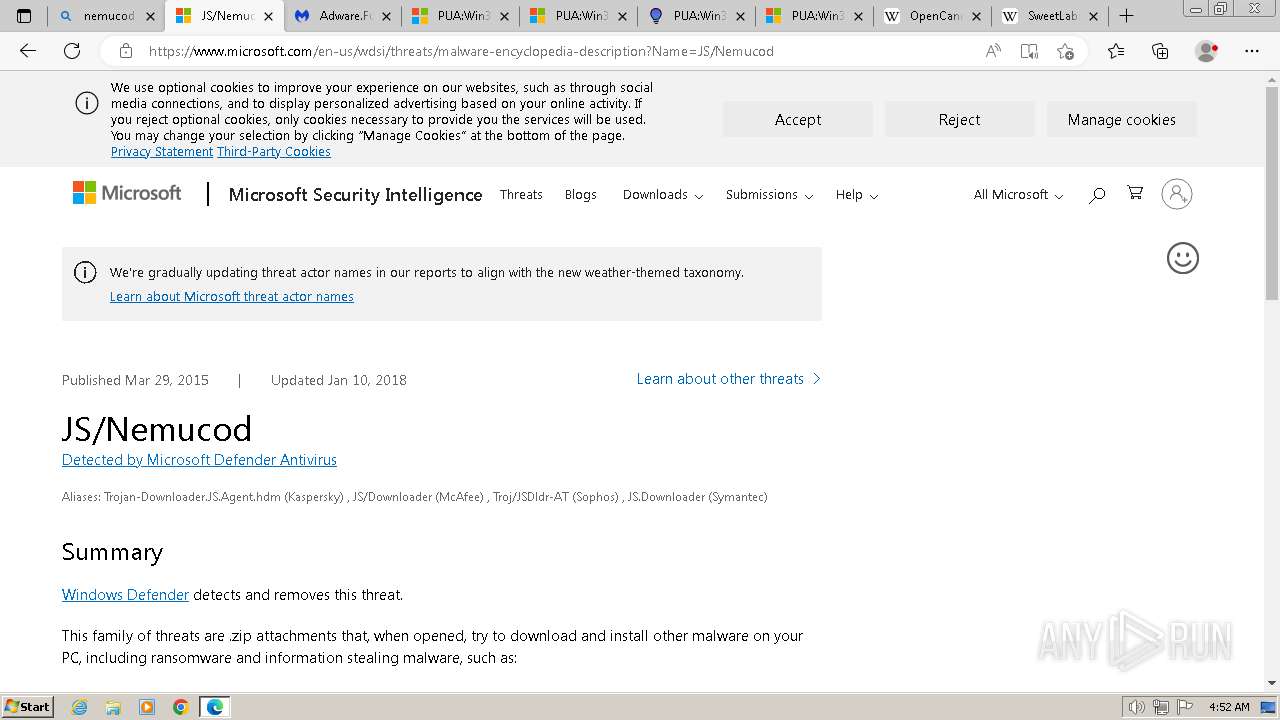The image size is (1280, 720).
Task: Open the Privacy Statement link
Action: [x=162, y=151]
